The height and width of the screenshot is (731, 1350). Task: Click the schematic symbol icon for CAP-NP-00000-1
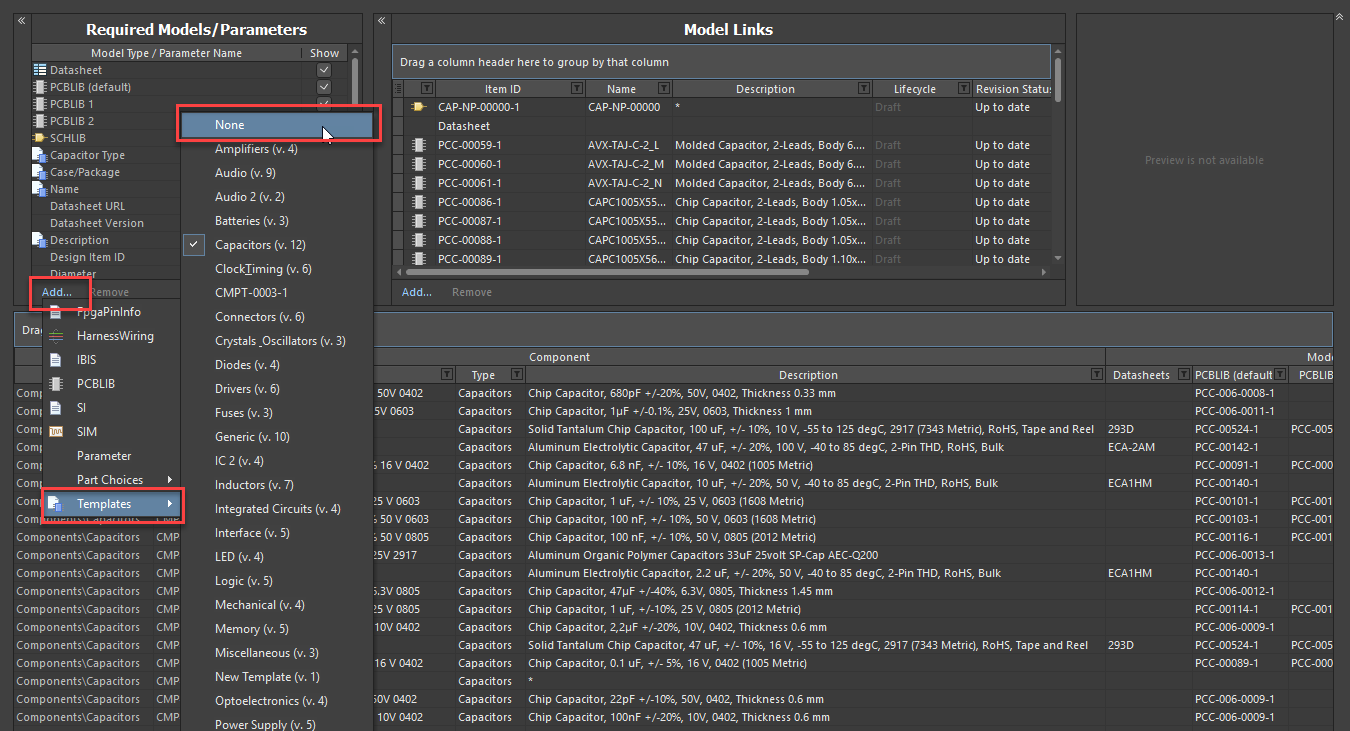pos(419,107)
